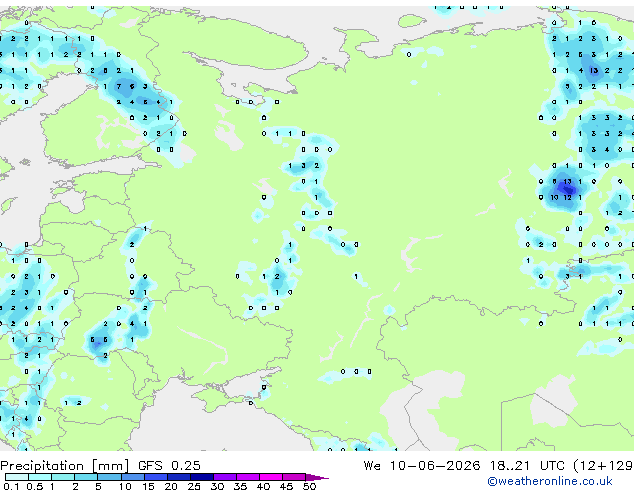Select the "UTC" timezone label

coord(552,465)
